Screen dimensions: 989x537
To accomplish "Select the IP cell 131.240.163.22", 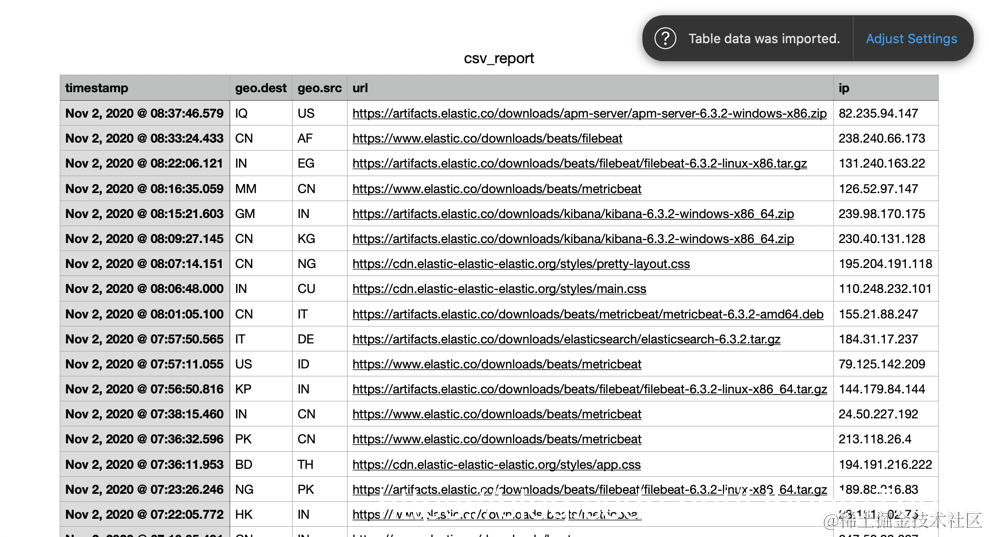I will (886, 163).
